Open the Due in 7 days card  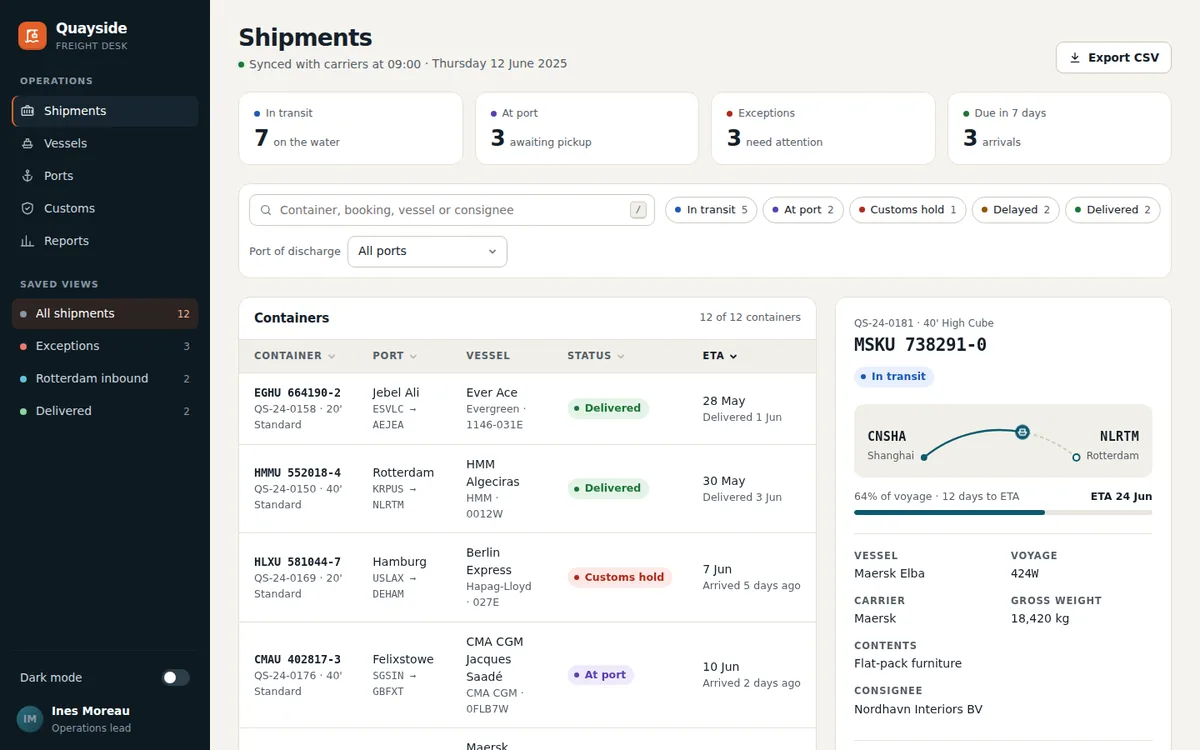[x=1059, y=128]
